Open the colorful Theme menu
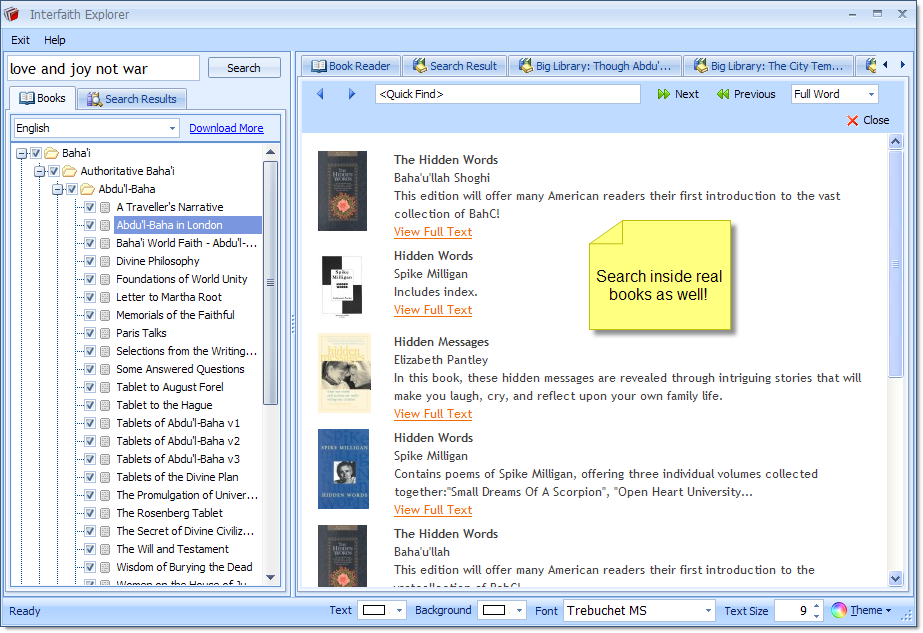Image resolution: width=923 pixels, height=633 pixels. (x=839, y=610)
